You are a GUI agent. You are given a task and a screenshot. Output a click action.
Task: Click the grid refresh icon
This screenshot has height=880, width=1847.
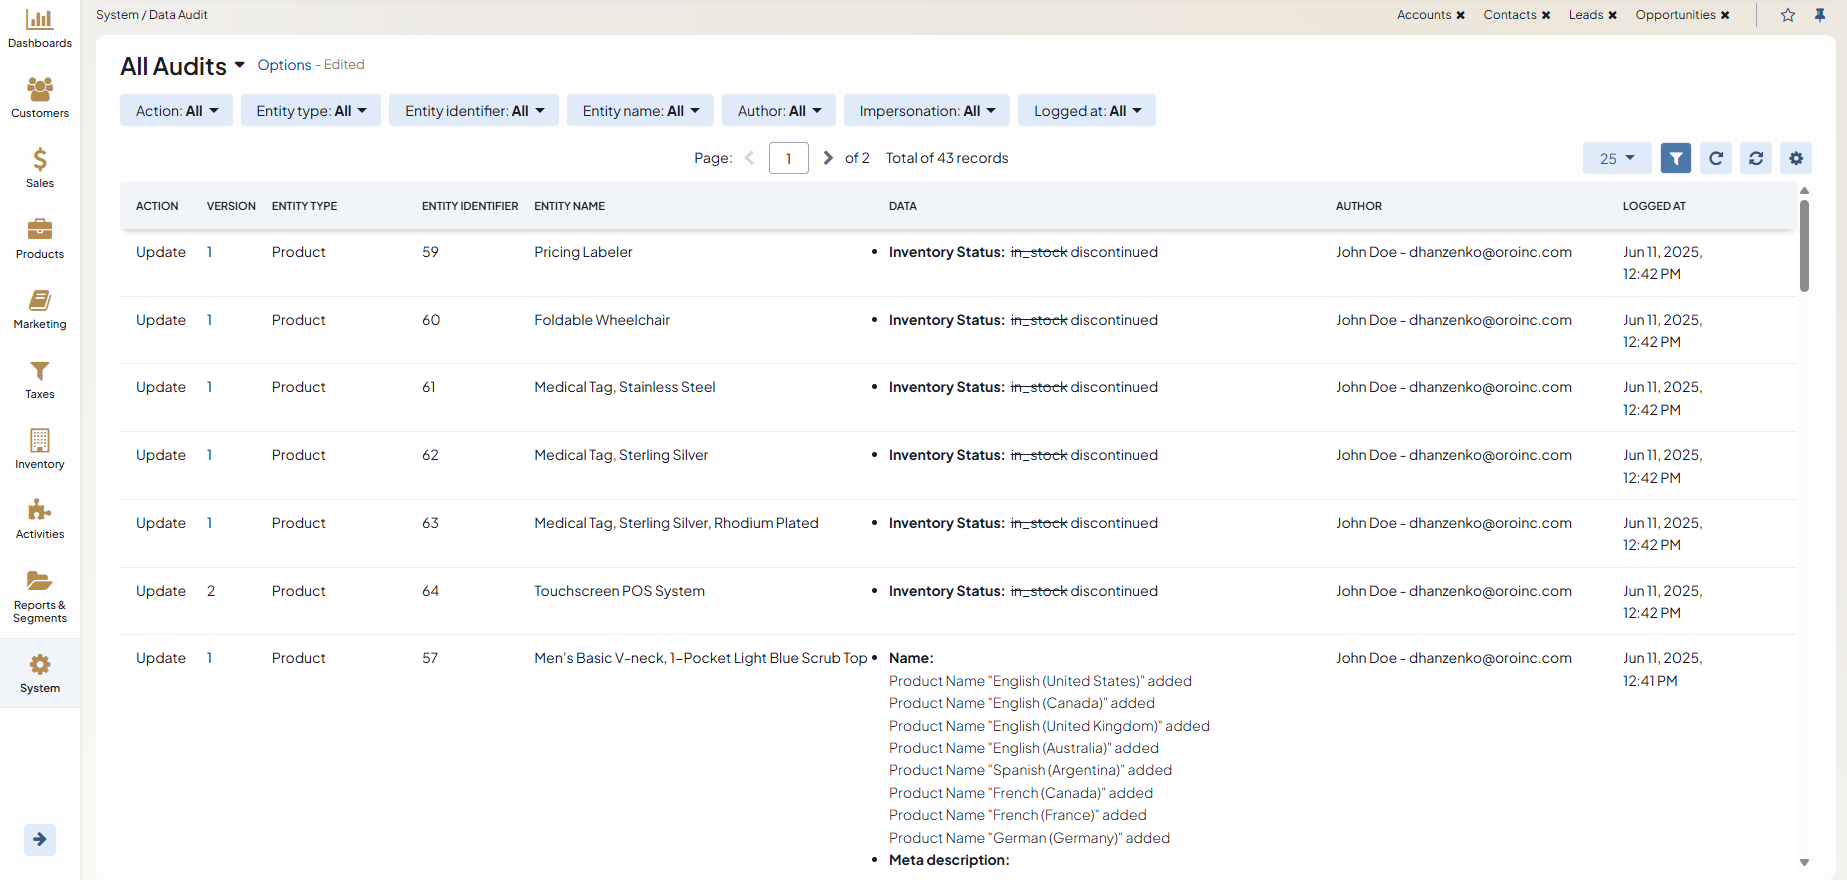tap(1716, 158)
